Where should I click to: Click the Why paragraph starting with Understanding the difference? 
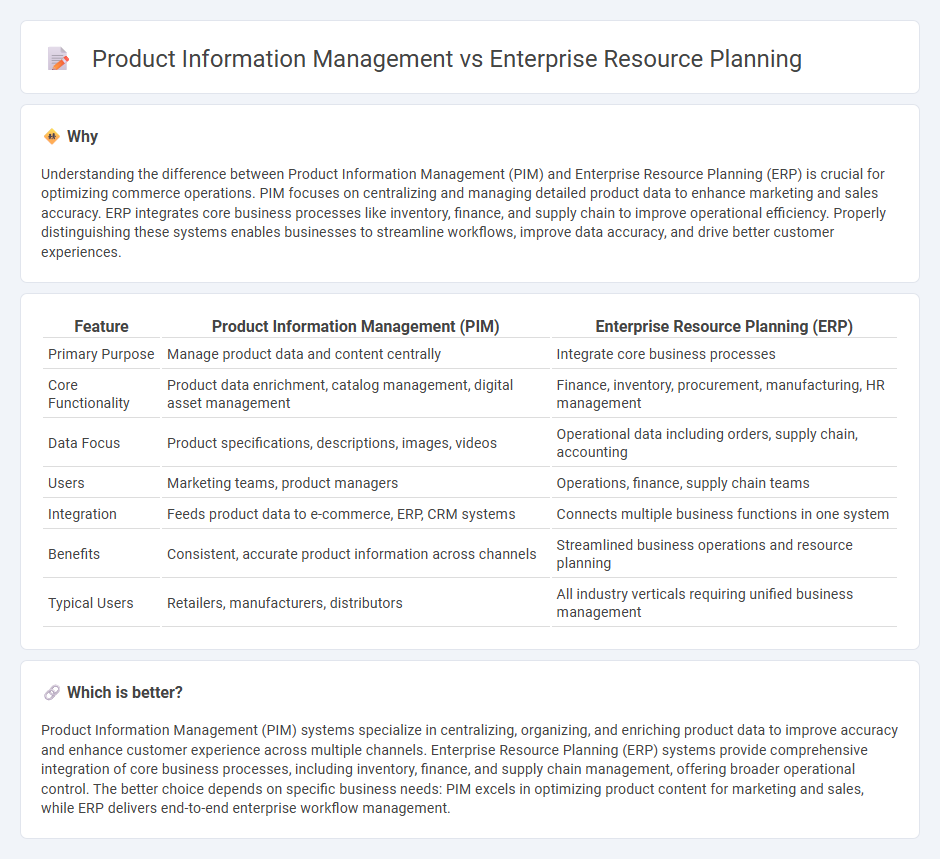pos(463,213)
